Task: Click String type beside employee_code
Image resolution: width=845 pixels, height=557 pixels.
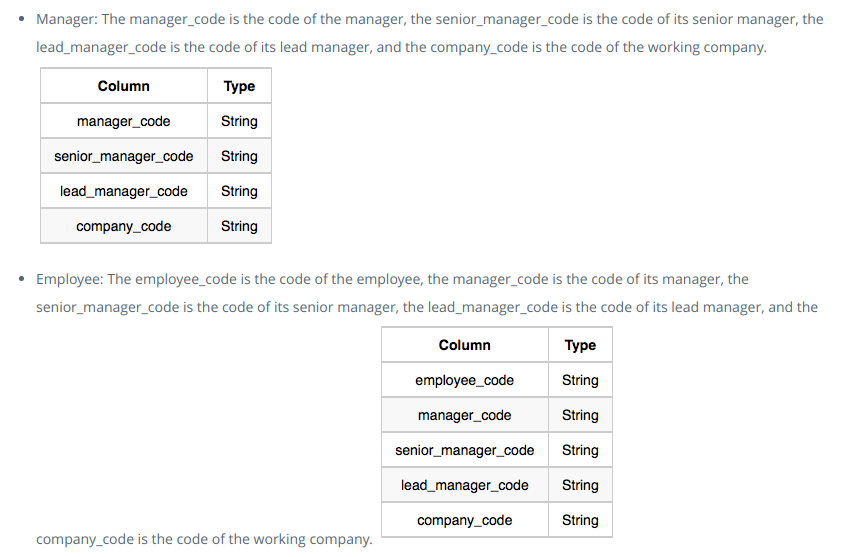Action: point(580,380)
